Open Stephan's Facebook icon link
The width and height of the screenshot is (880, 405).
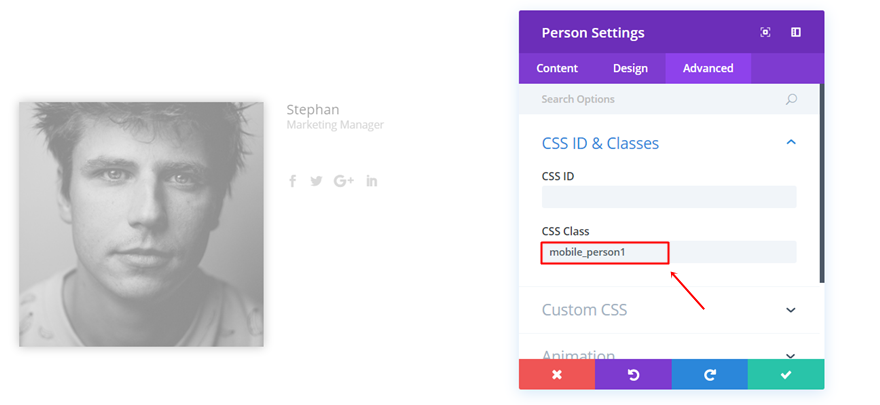[x=293, y=181]
